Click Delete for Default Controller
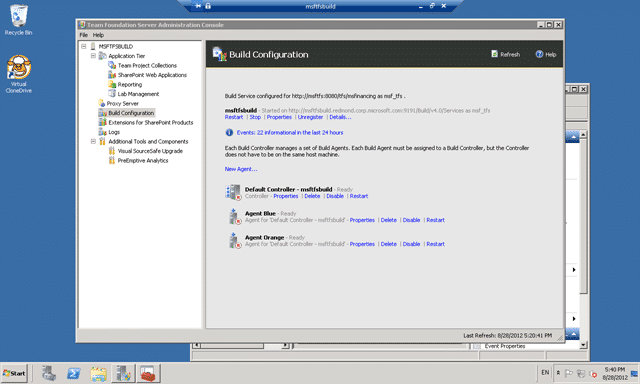 pyautogui.click(x=312, y=196)
